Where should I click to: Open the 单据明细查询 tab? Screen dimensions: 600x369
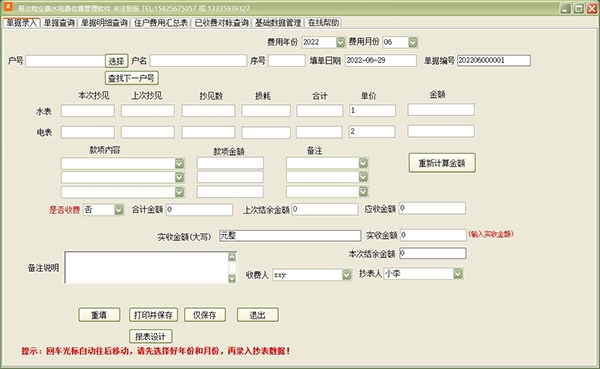pyautogui.click(x=104, y=23)
